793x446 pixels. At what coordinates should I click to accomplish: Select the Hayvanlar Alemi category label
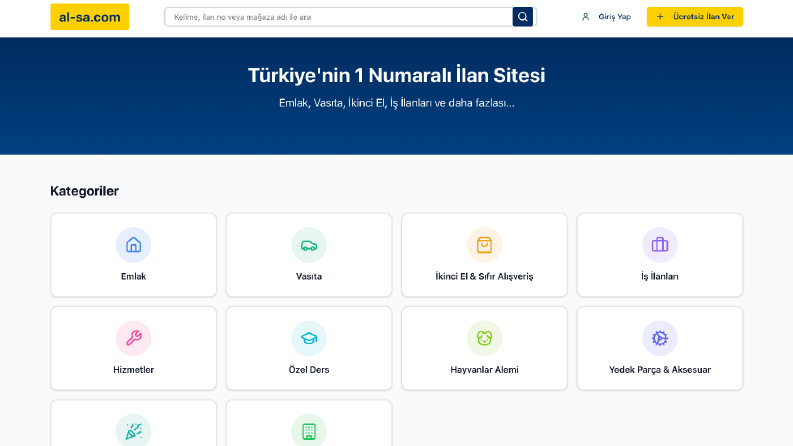[484, 370]
